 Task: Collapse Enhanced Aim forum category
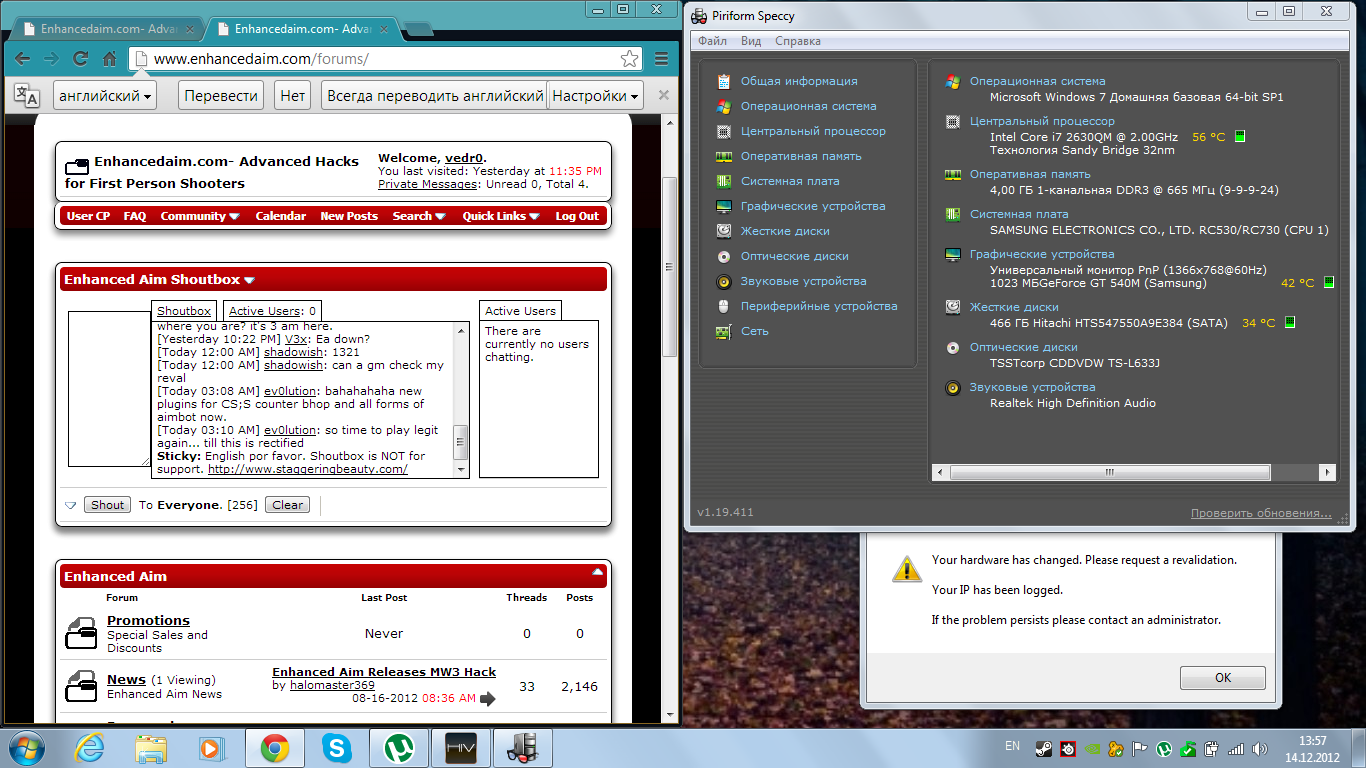pyautogui.click(x=597, y=573)
